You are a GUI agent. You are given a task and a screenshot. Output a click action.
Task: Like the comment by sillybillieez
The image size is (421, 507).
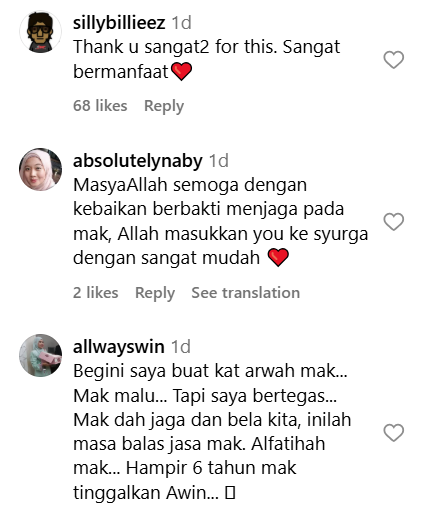coord(393,60)
